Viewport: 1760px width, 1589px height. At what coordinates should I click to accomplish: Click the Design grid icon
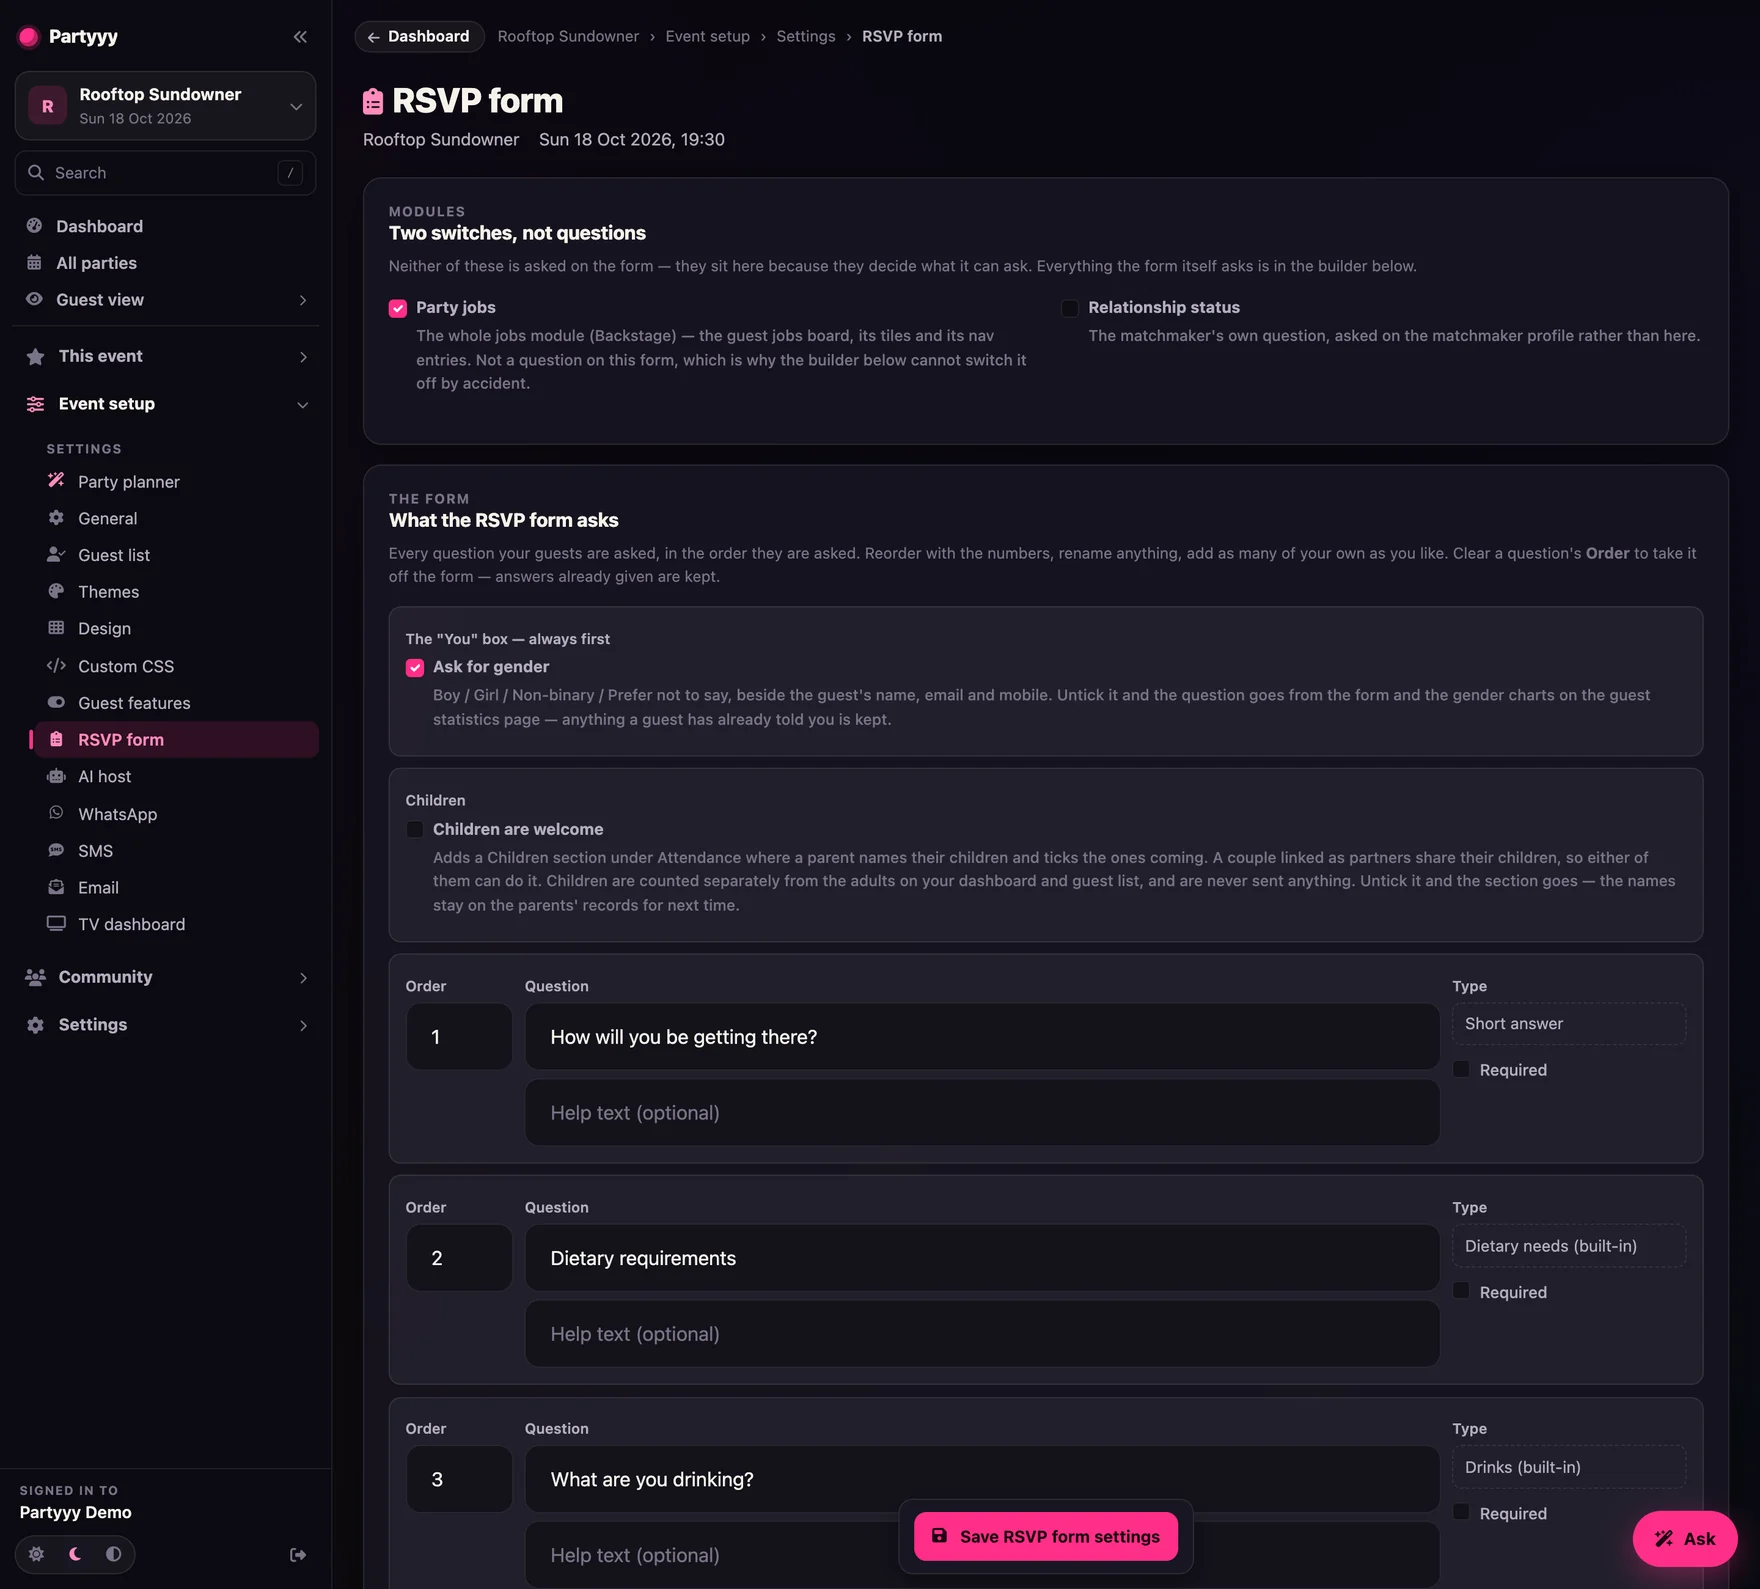pyautogui.click(x=56, y=628)
